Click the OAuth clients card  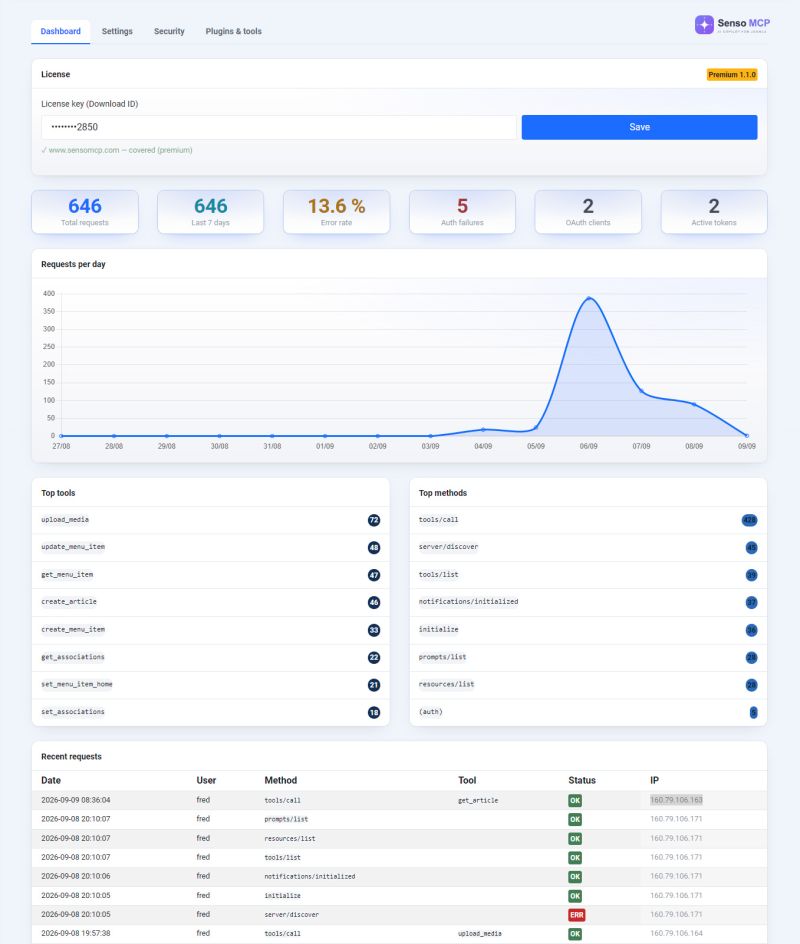coord(588,212)
